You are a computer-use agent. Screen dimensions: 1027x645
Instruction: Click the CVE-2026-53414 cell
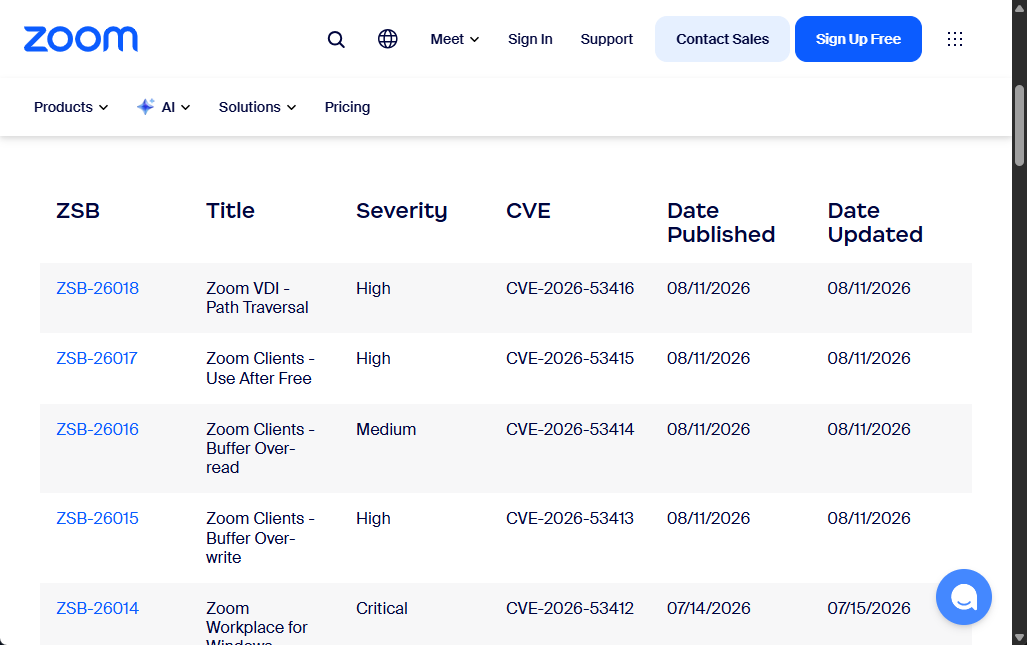tap(570, 429)
